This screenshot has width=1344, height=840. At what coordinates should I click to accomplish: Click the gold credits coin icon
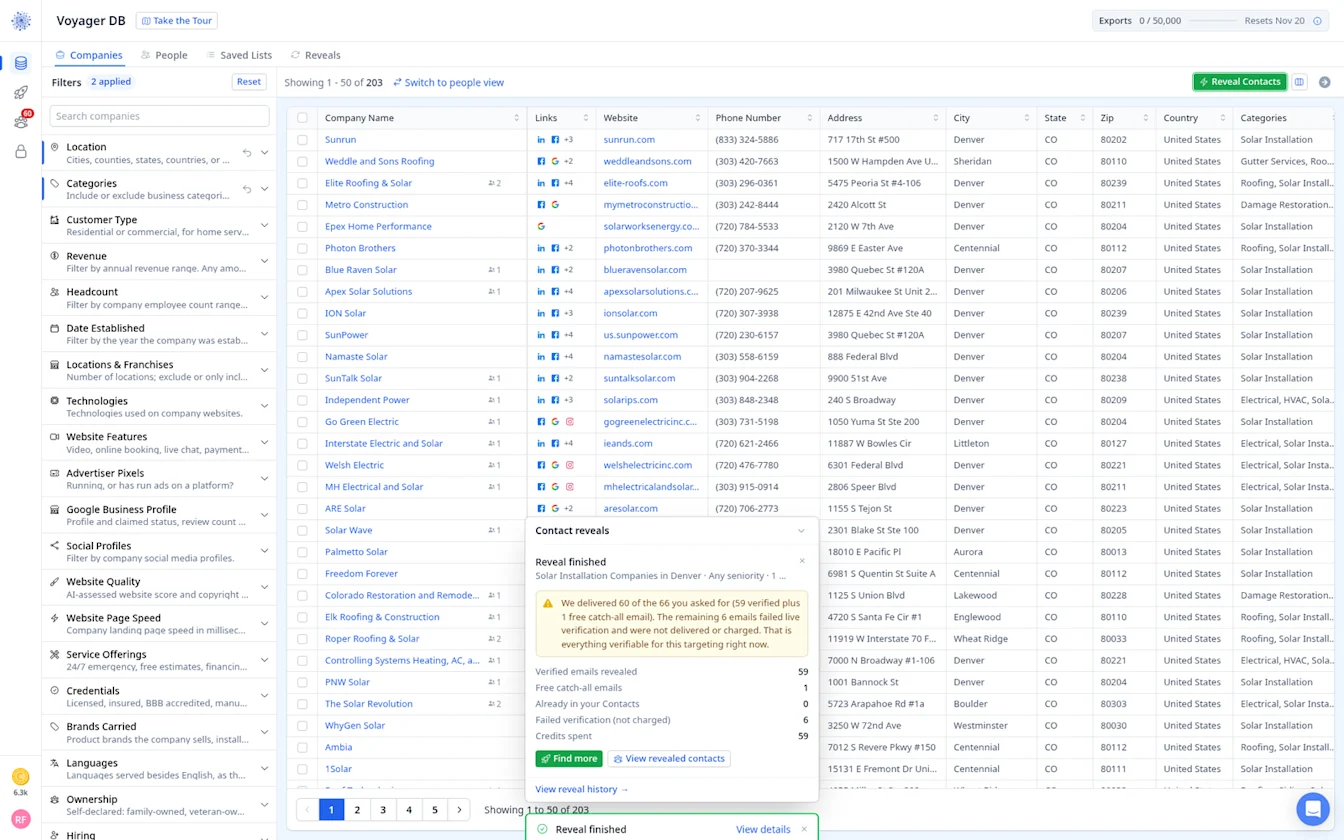21,776
